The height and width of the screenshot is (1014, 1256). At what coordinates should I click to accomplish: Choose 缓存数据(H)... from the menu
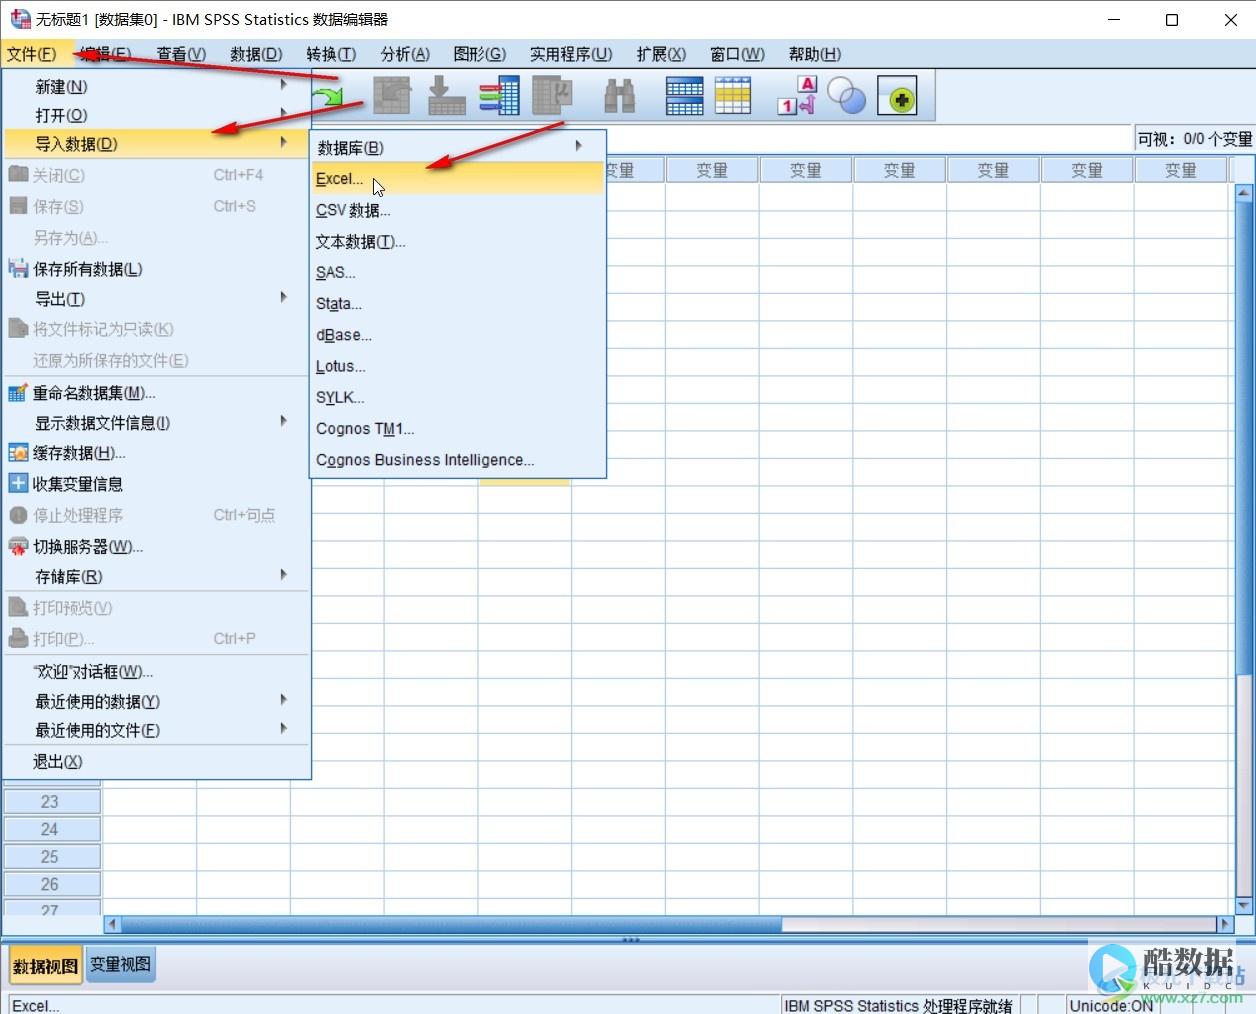click(x=156, y=453)
